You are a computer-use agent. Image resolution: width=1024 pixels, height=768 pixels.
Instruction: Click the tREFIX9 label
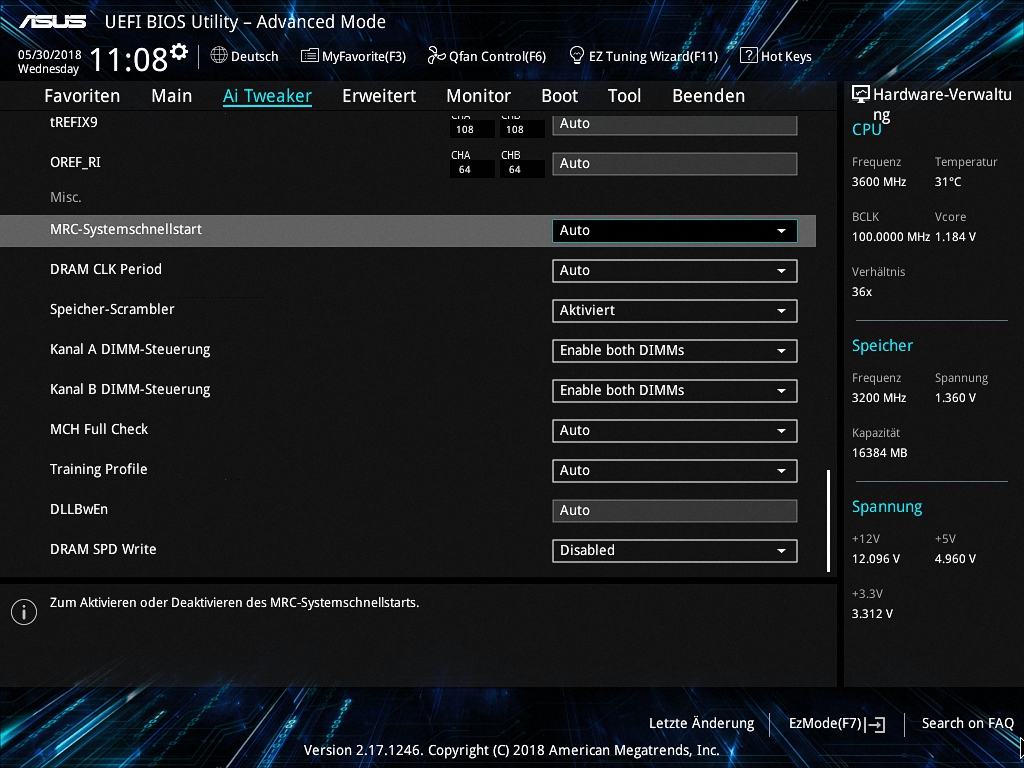pos(74,122)
